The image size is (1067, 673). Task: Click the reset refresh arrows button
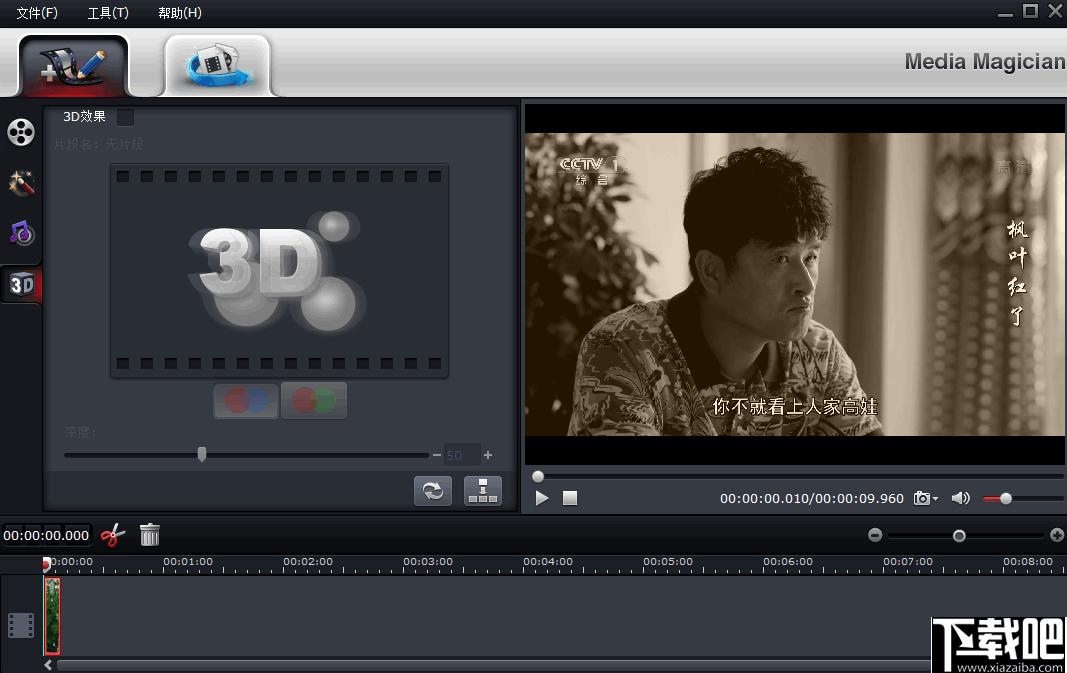coord(433,491)
